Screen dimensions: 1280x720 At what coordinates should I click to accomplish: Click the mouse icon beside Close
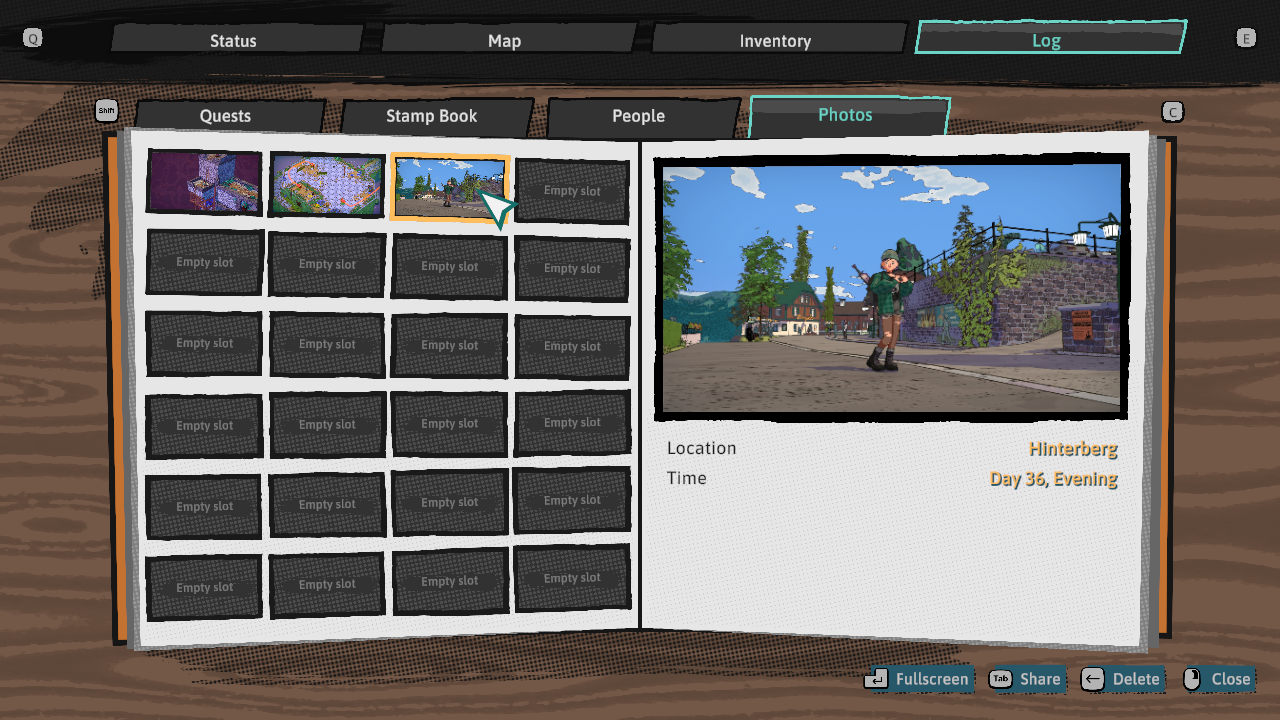pyautogui.click(x=1191, y=679)
